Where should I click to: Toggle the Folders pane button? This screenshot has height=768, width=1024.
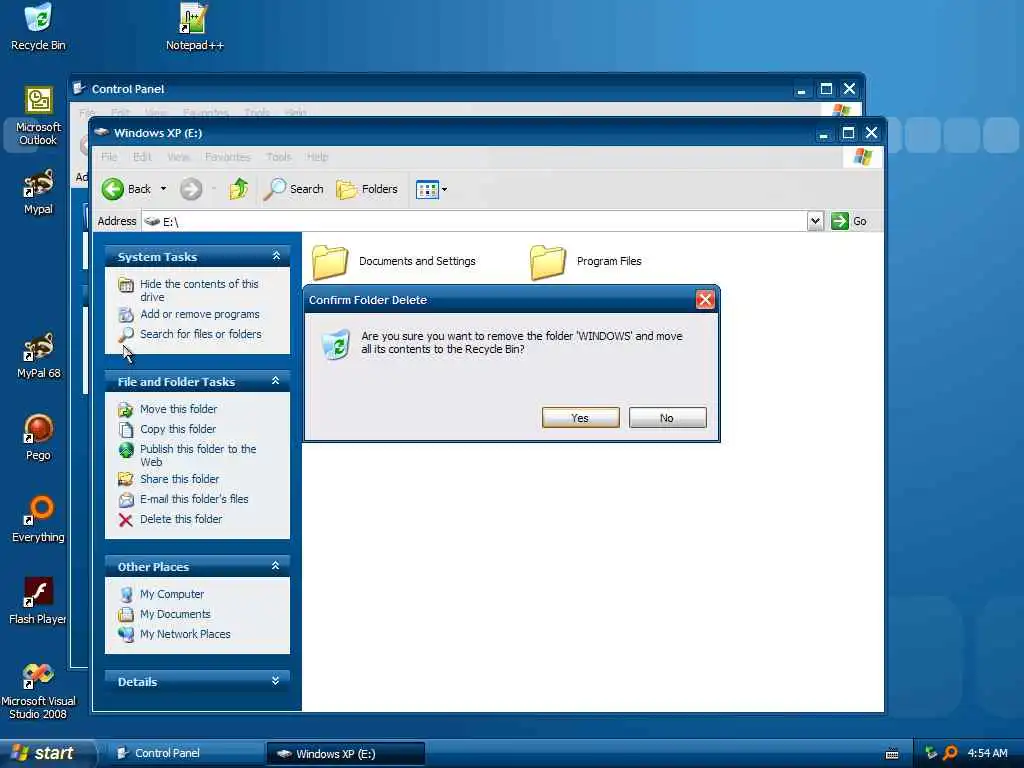(367, 189)
